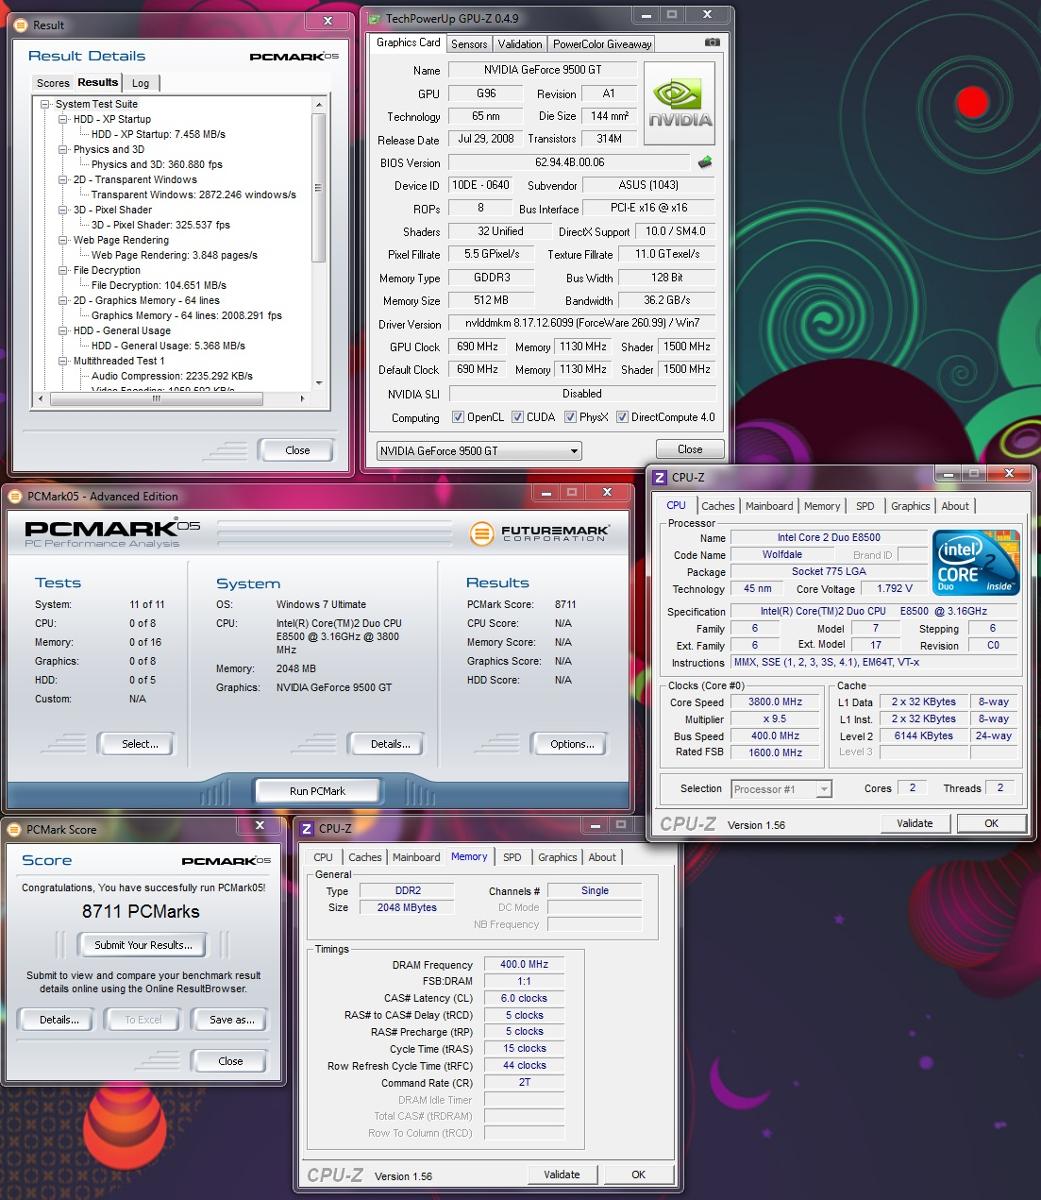Image resolution: width=1041 pixels, height=1200 pixels.
Task: Open the Validation tab in GPU-Z
Action: click(520, 44)
